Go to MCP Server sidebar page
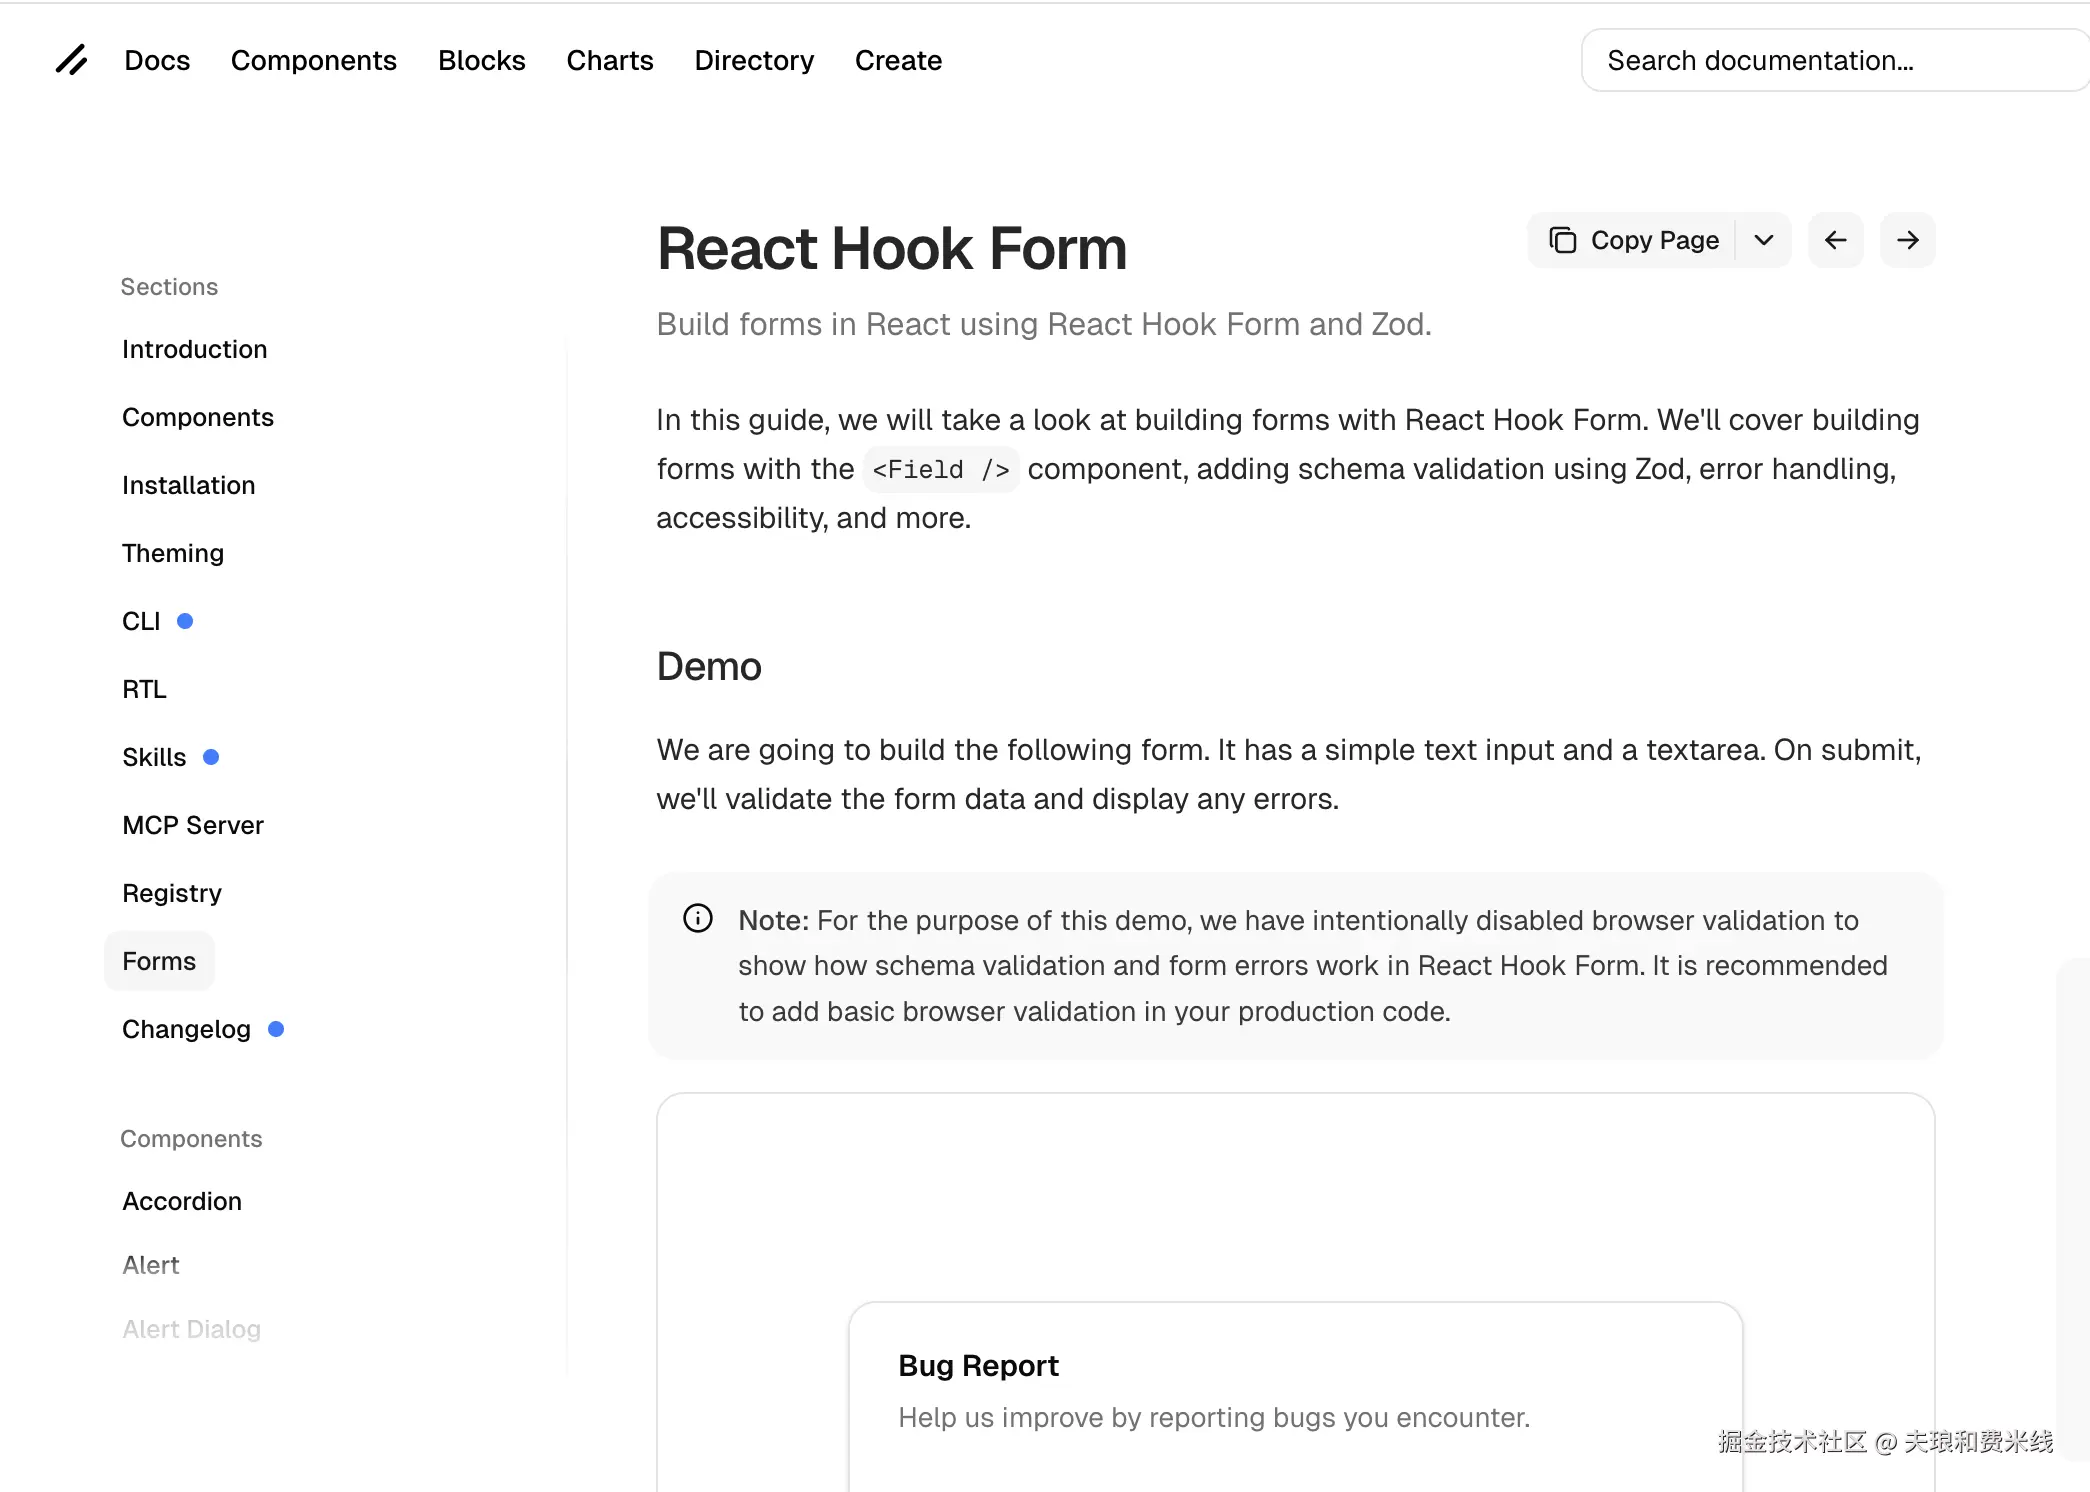Image resolution: width=2090 pixels, height=1492 pixels. (x=192, y=825)
